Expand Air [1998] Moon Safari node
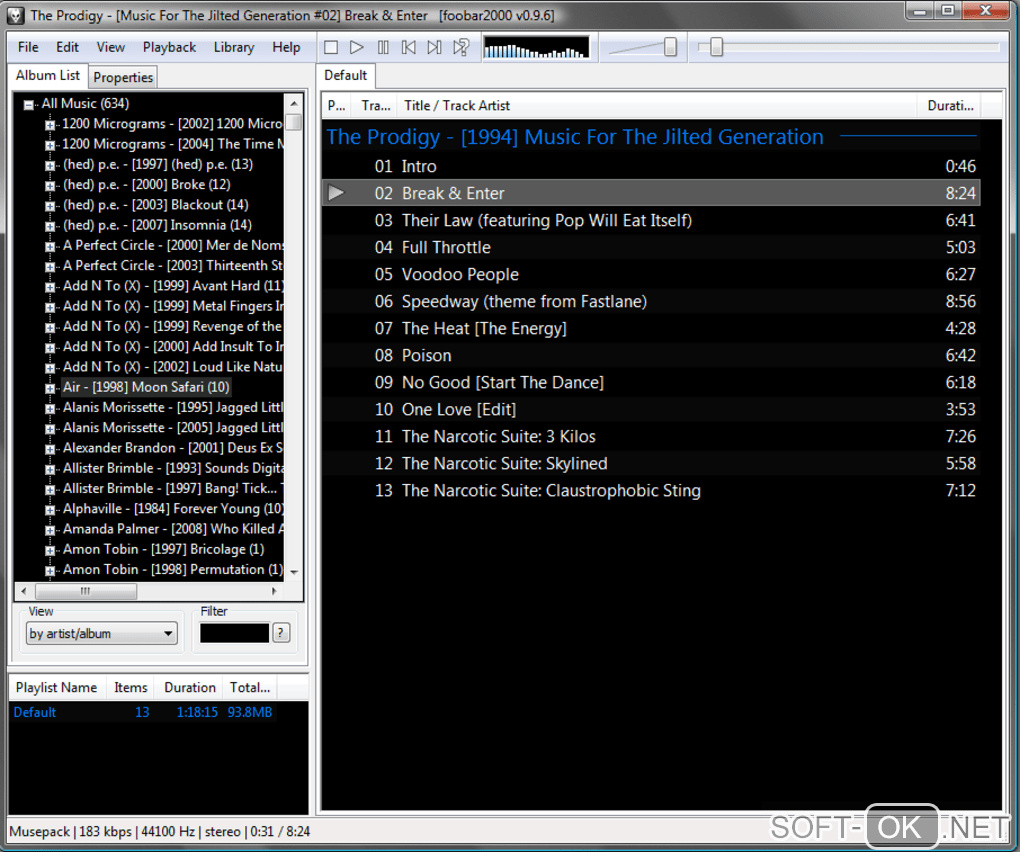This screenshot has height=852, width=1020. click(x=49, y=388)
